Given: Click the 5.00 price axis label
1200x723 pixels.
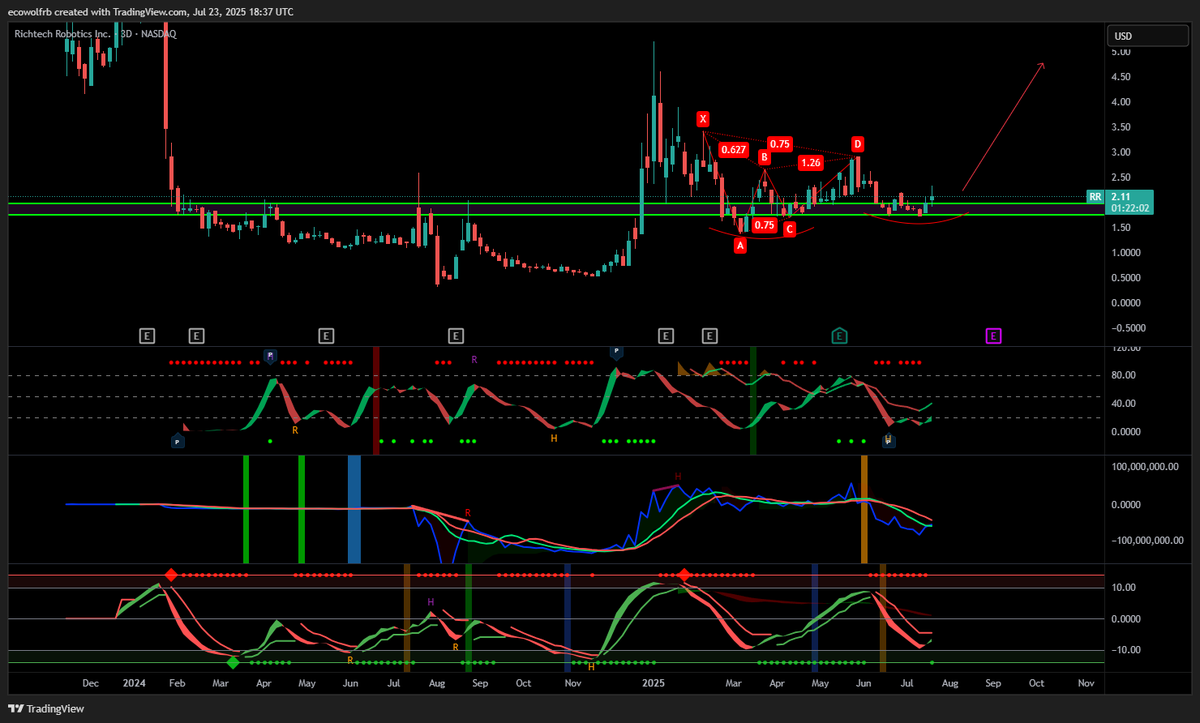Looking at the screenshot, I should (x=1121, y=51).
